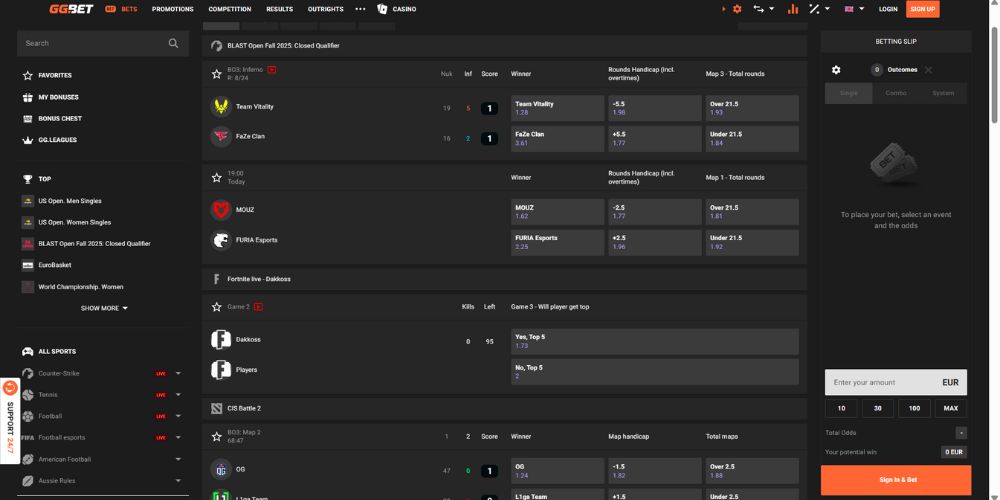Expand Tennis sport chevron
1000x500 pixels.
coord(179,395)
